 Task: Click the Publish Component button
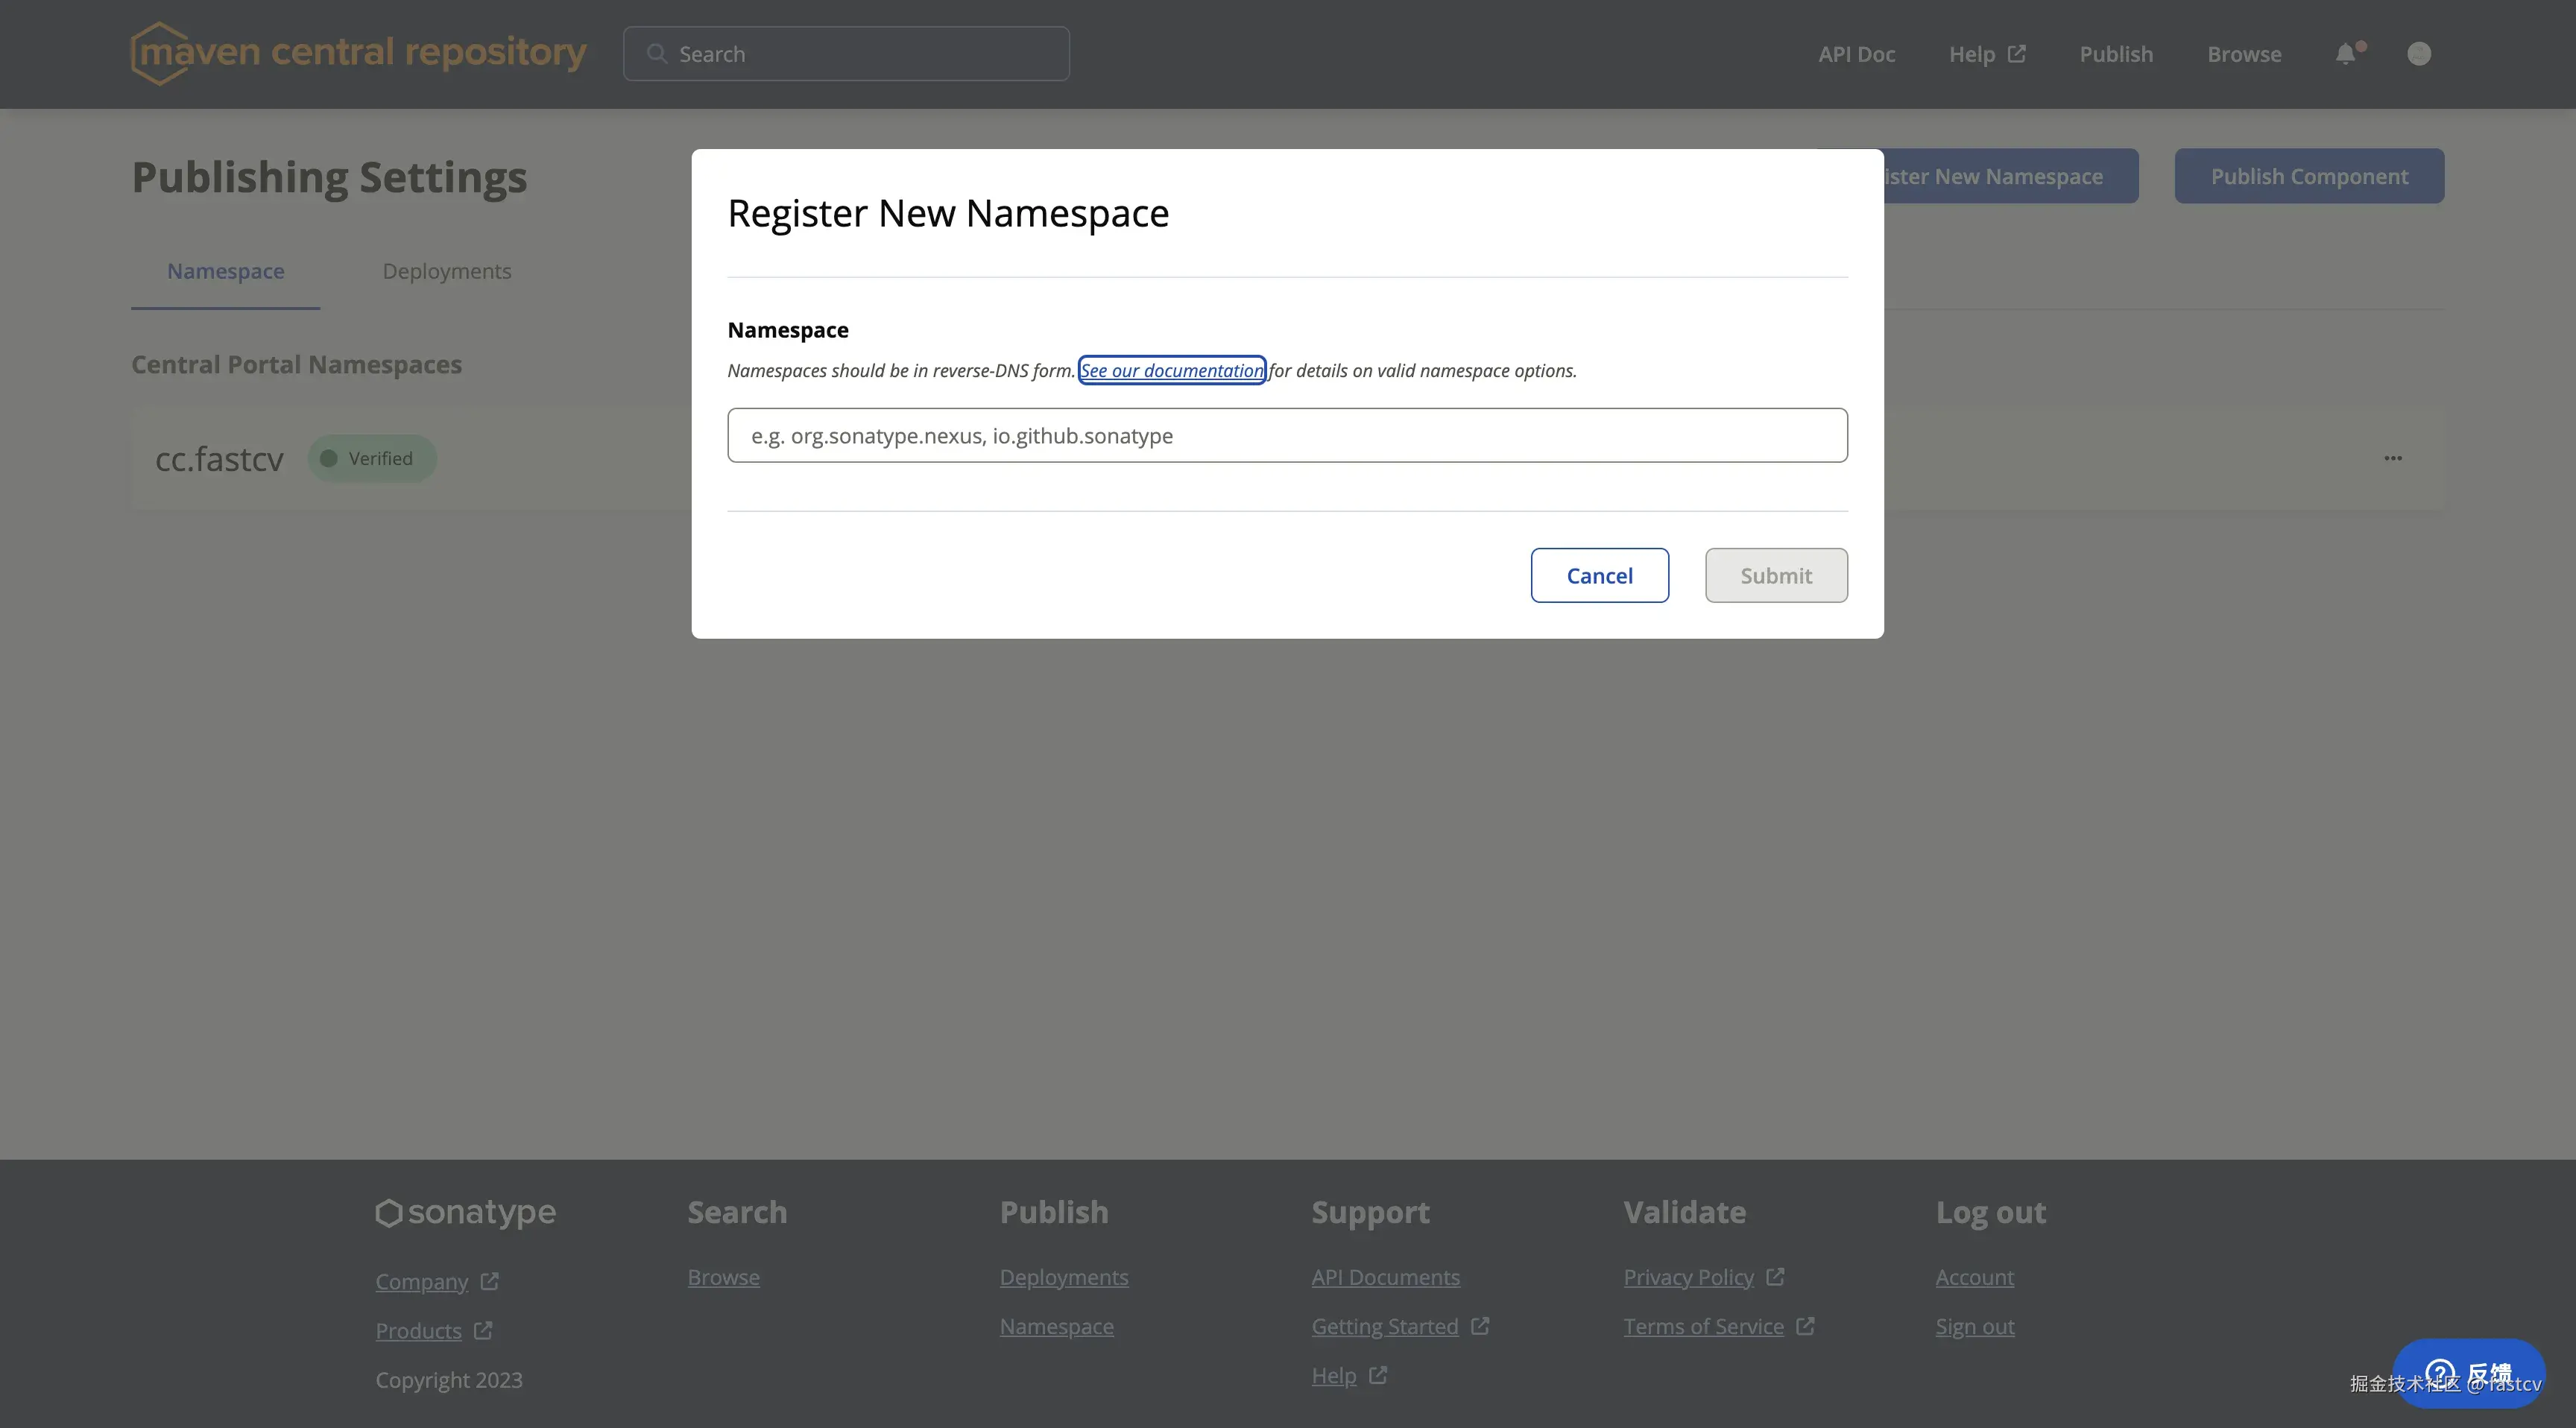2308,176
